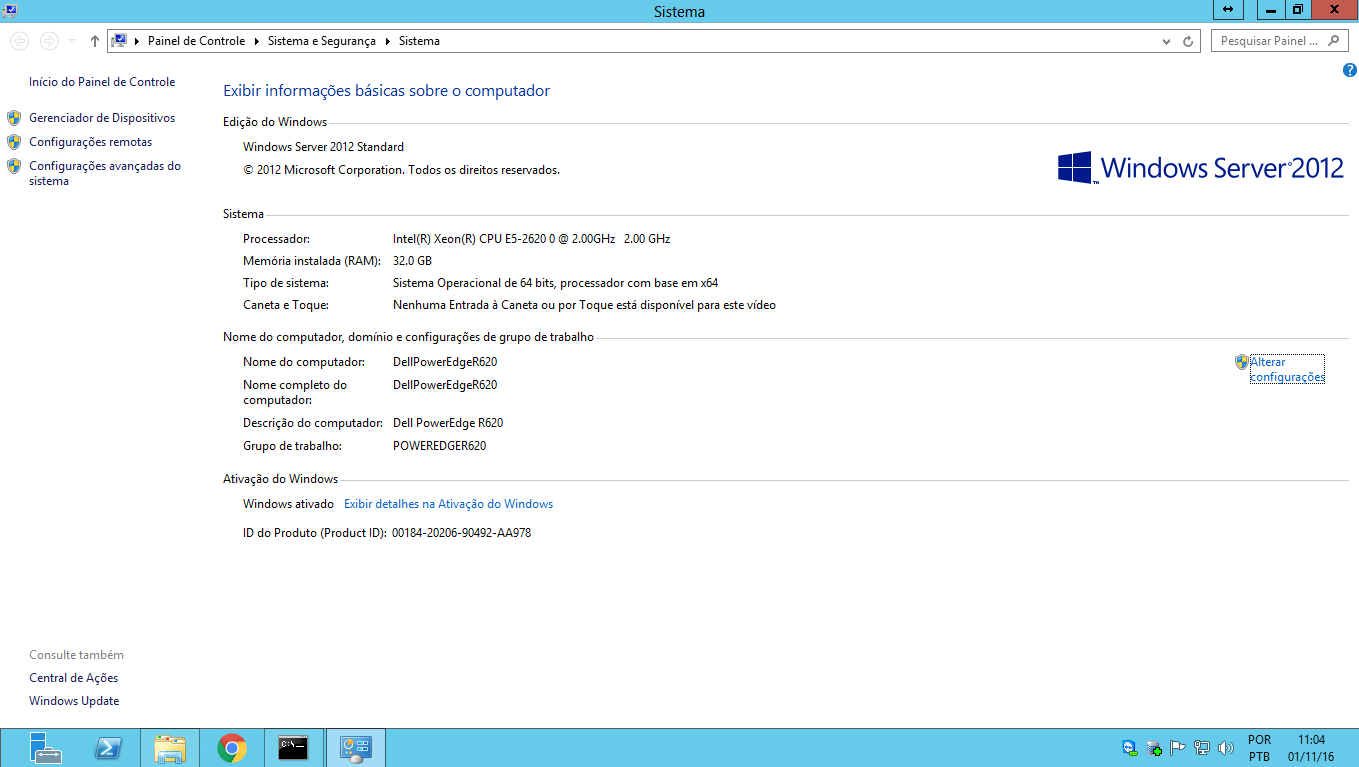
Task: Click the shield icon beside Gerenciador de Dispositivos
Action: point(14,118)
